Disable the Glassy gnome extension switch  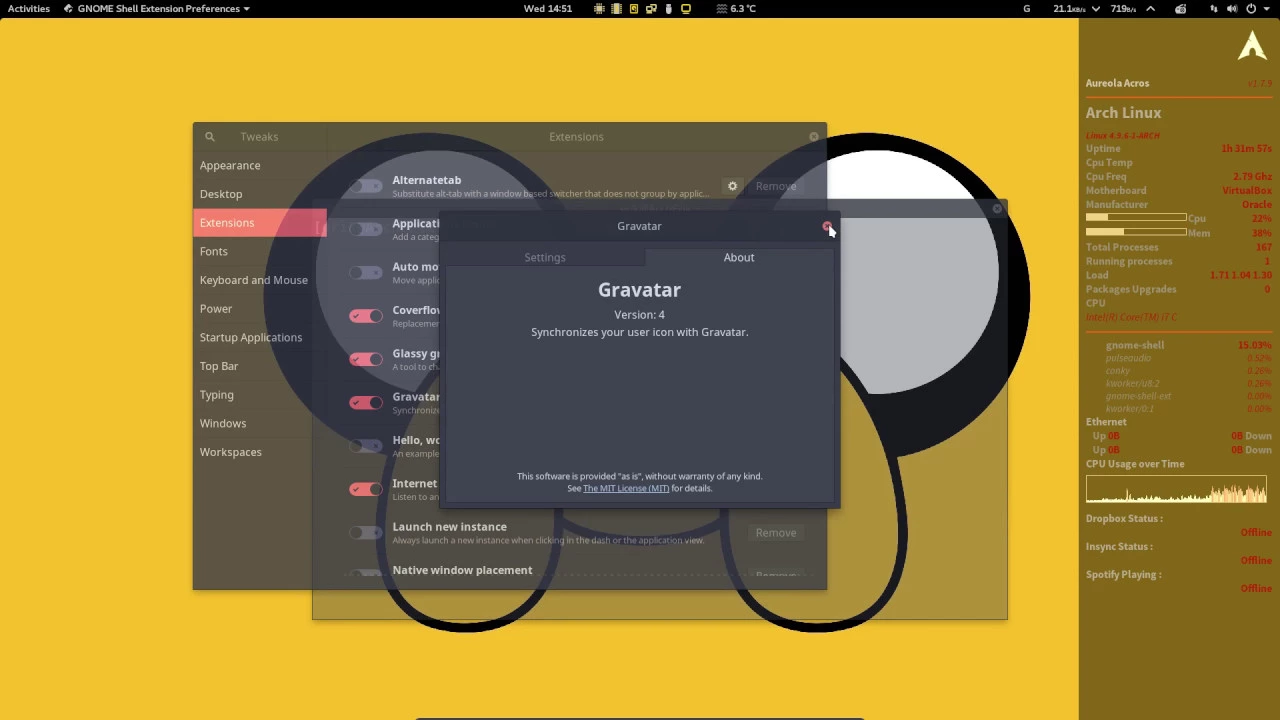(x=366, y=359)
